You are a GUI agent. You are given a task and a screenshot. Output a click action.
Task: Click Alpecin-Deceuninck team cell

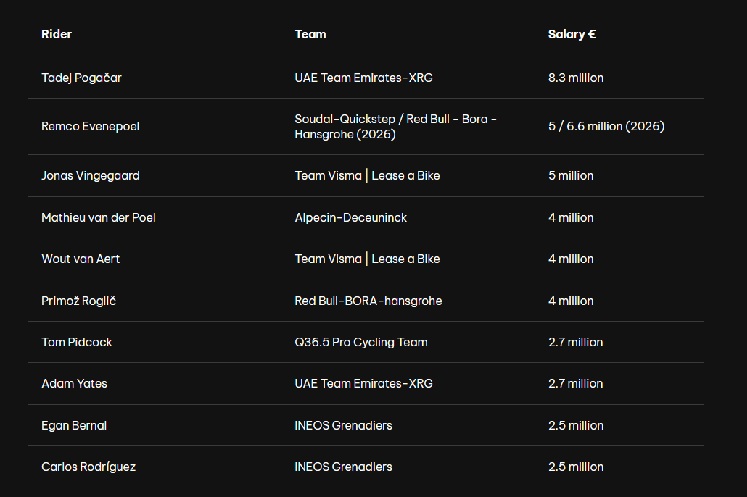click(350, 217)
